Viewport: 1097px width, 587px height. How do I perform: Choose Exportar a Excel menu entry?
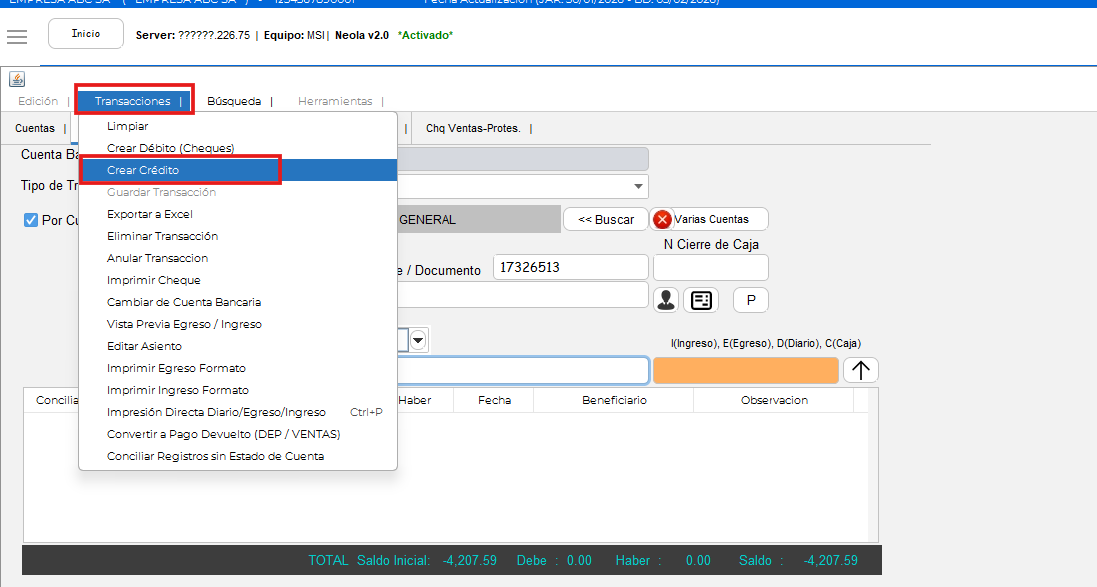(149, 214)
